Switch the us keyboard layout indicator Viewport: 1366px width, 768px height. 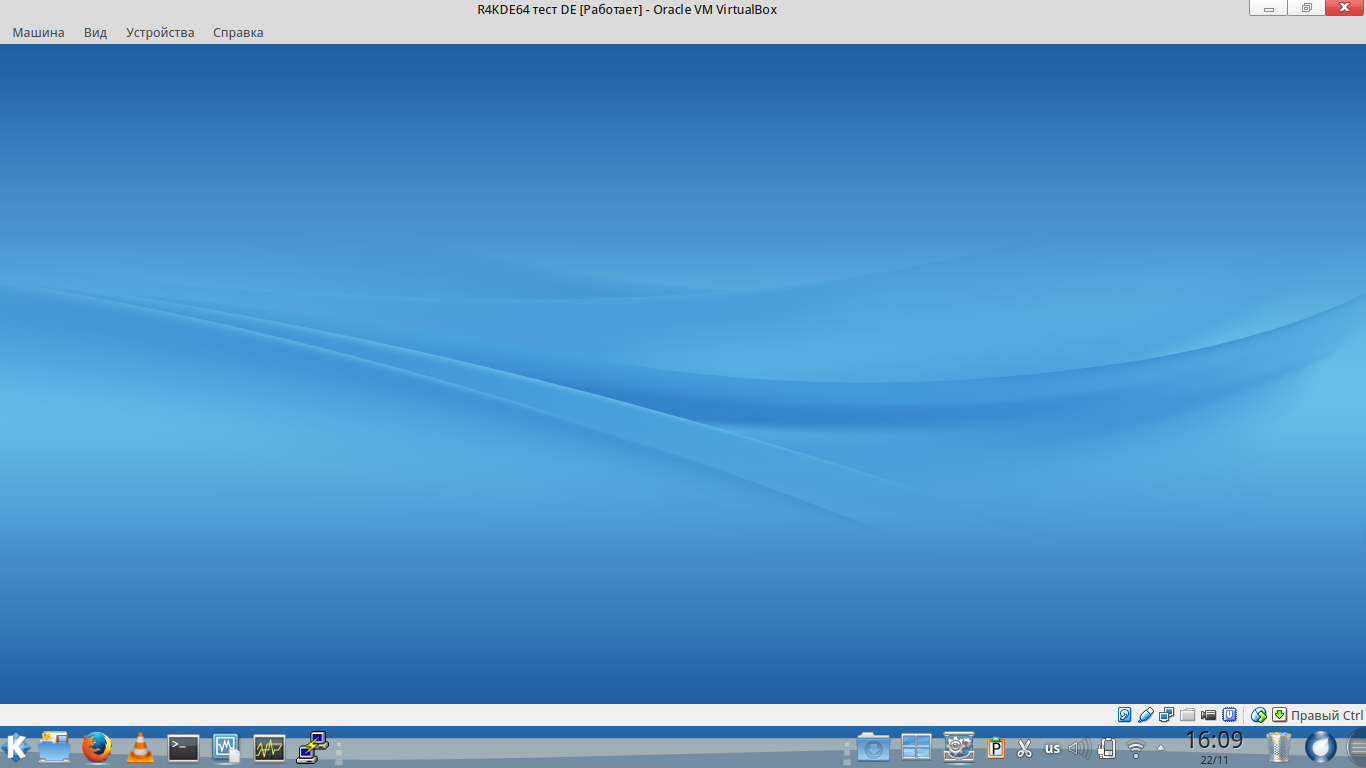point(1052,748)
